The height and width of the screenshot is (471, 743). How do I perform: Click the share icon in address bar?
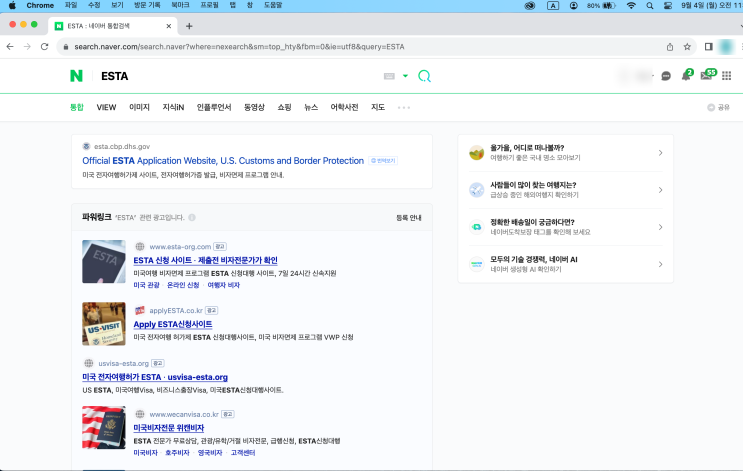[670, 46]
